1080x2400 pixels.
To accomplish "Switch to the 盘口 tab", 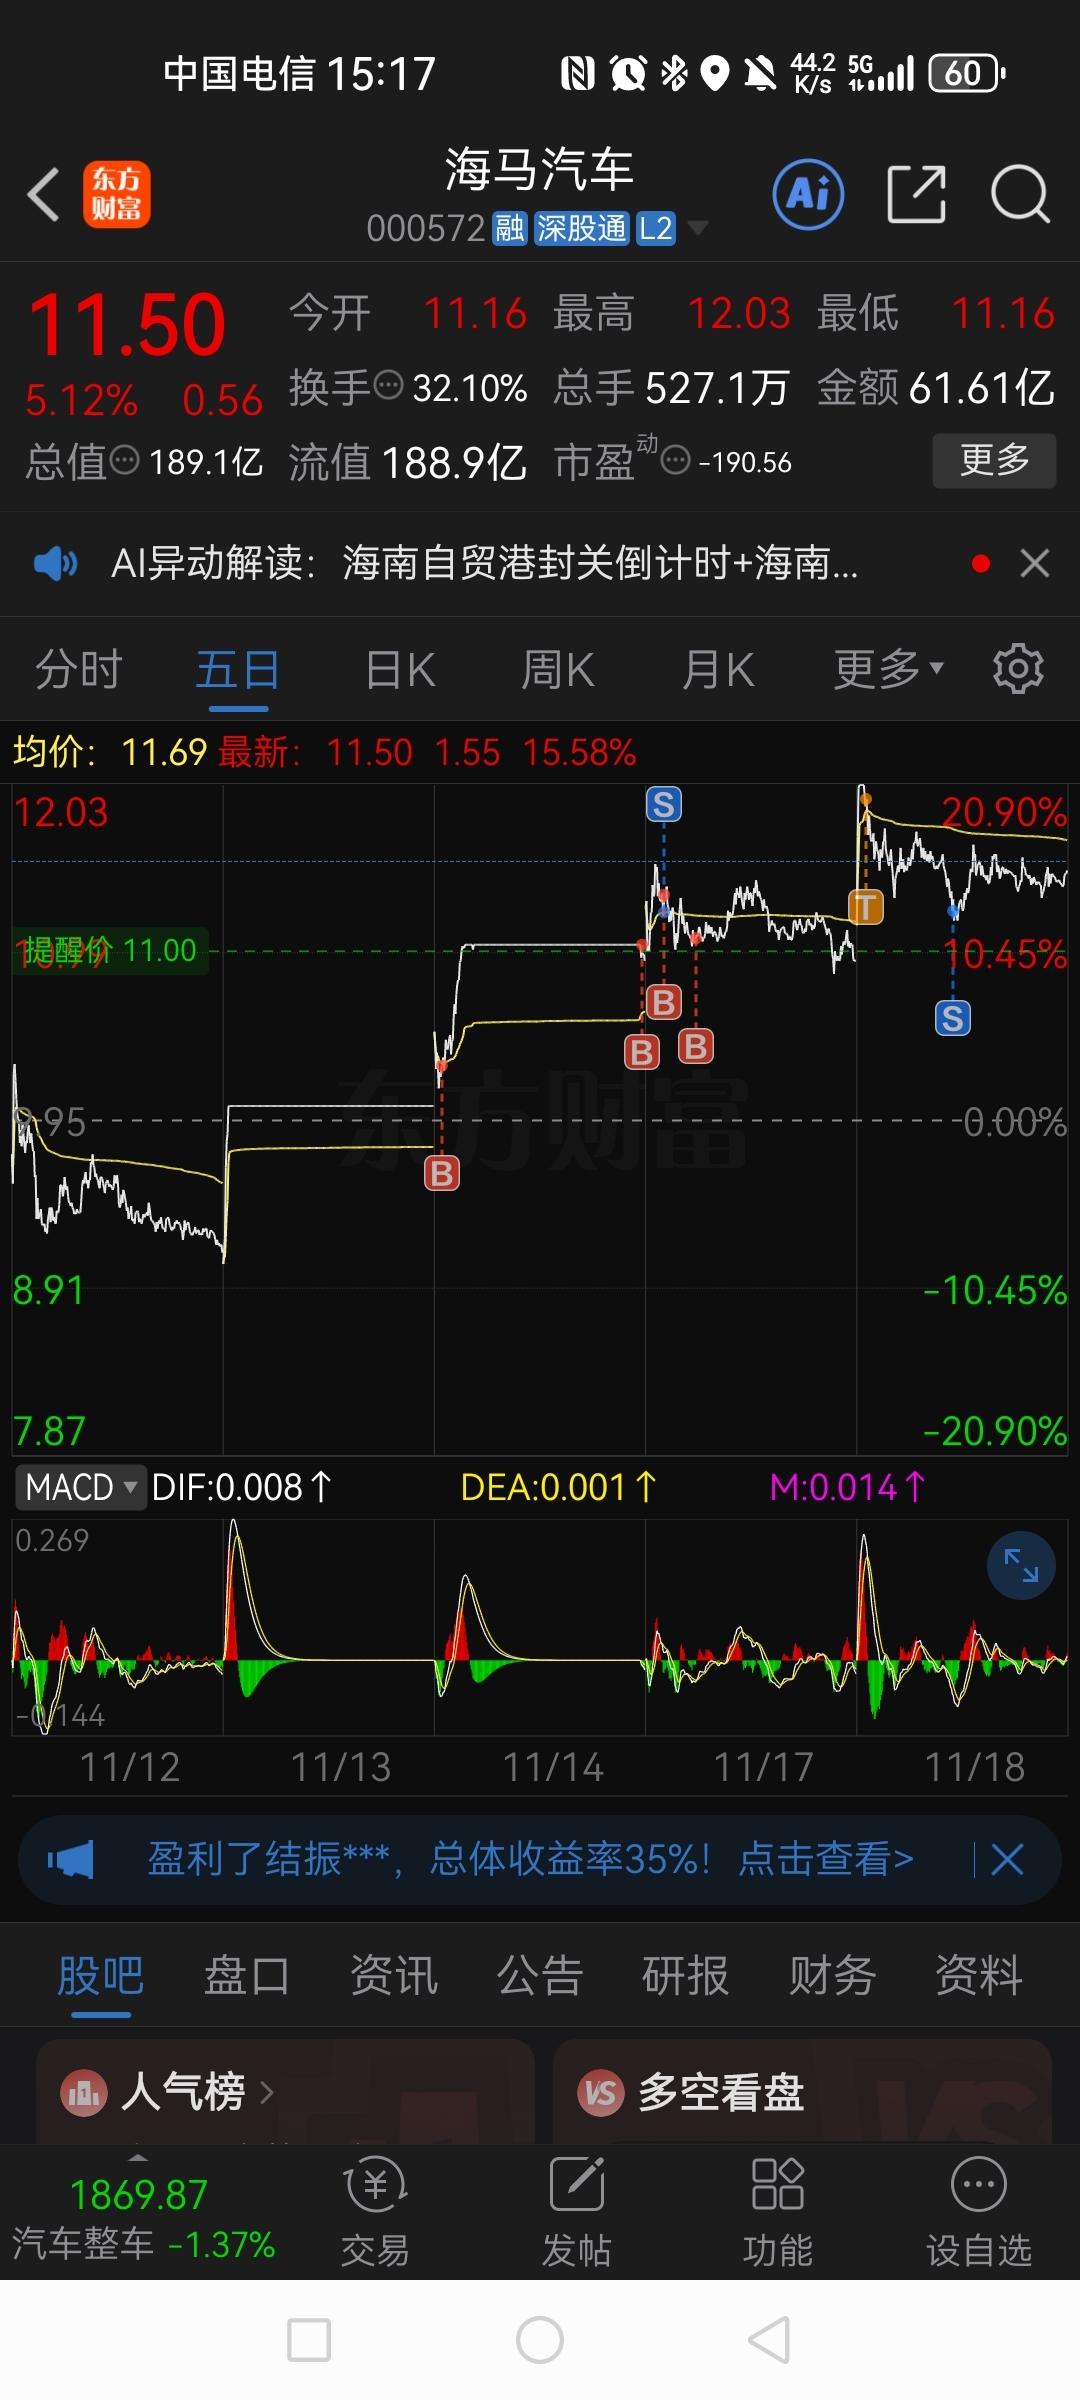I will 247,1976.
